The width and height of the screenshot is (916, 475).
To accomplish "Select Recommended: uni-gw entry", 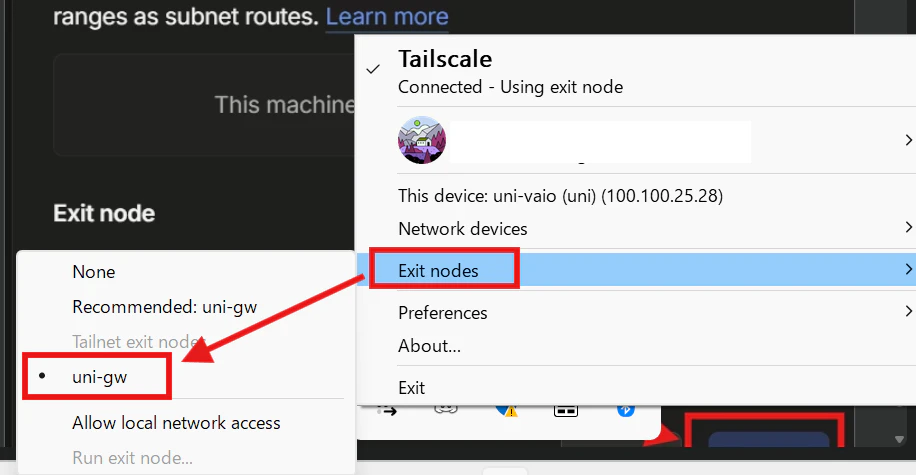I will 165,307.
